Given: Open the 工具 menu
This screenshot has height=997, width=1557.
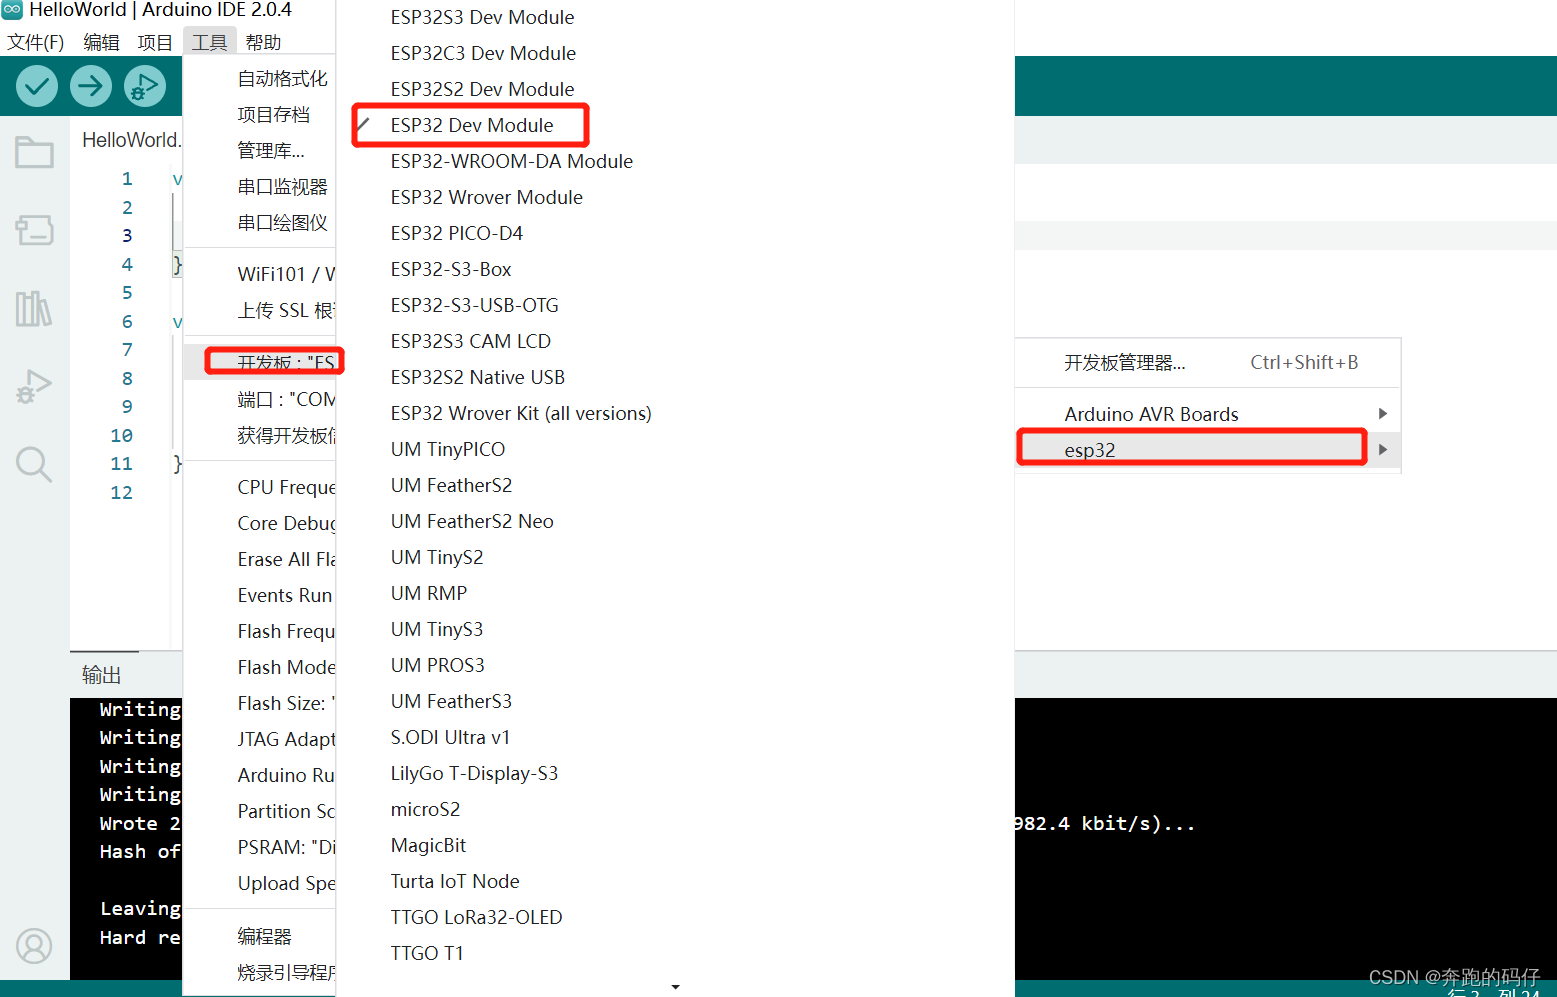Looking at the screenshot, I should pos(210,42).
